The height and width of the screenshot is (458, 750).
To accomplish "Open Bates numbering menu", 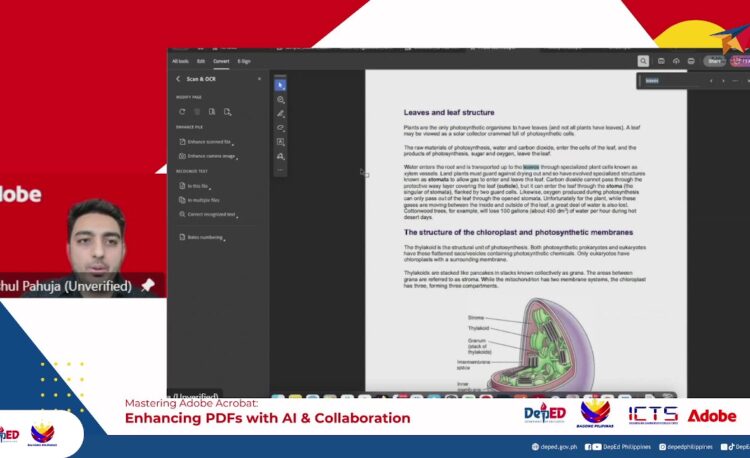I will 202,237.
